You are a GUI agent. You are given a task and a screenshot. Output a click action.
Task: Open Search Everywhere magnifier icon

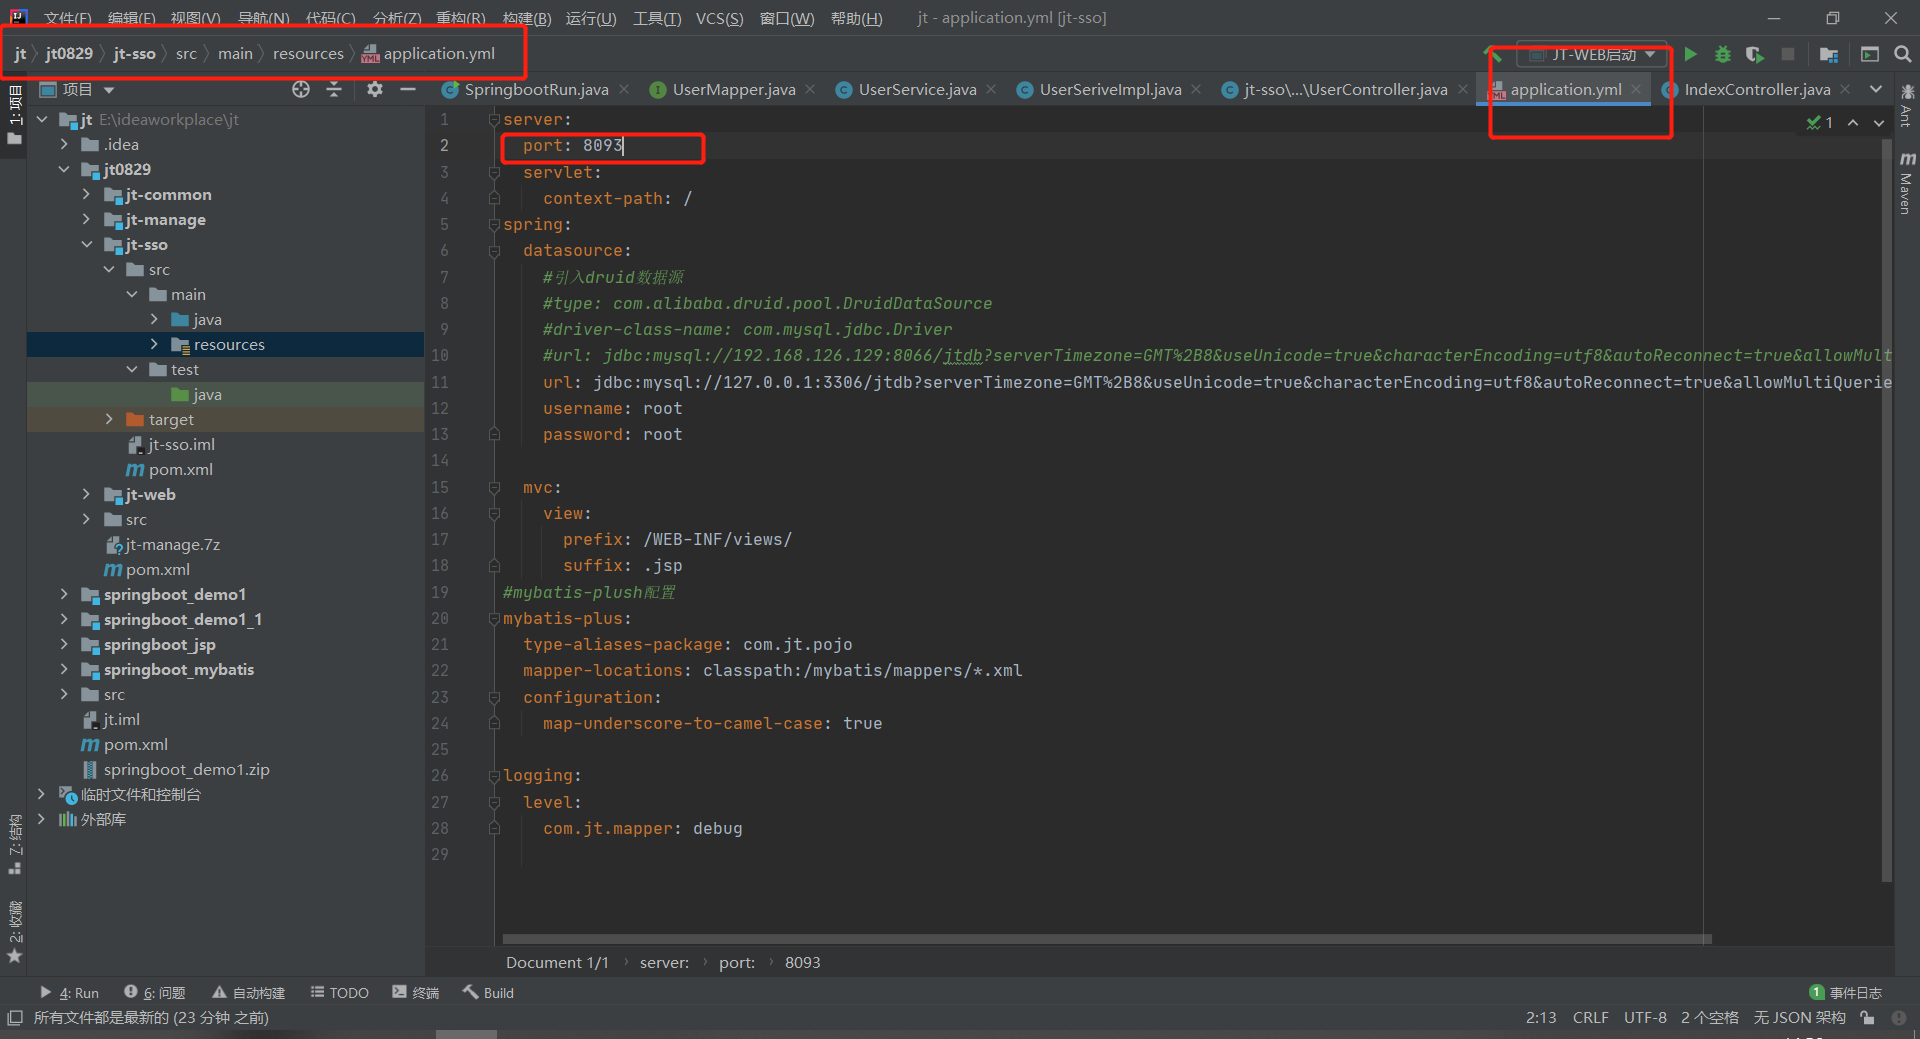point(1903,54)
